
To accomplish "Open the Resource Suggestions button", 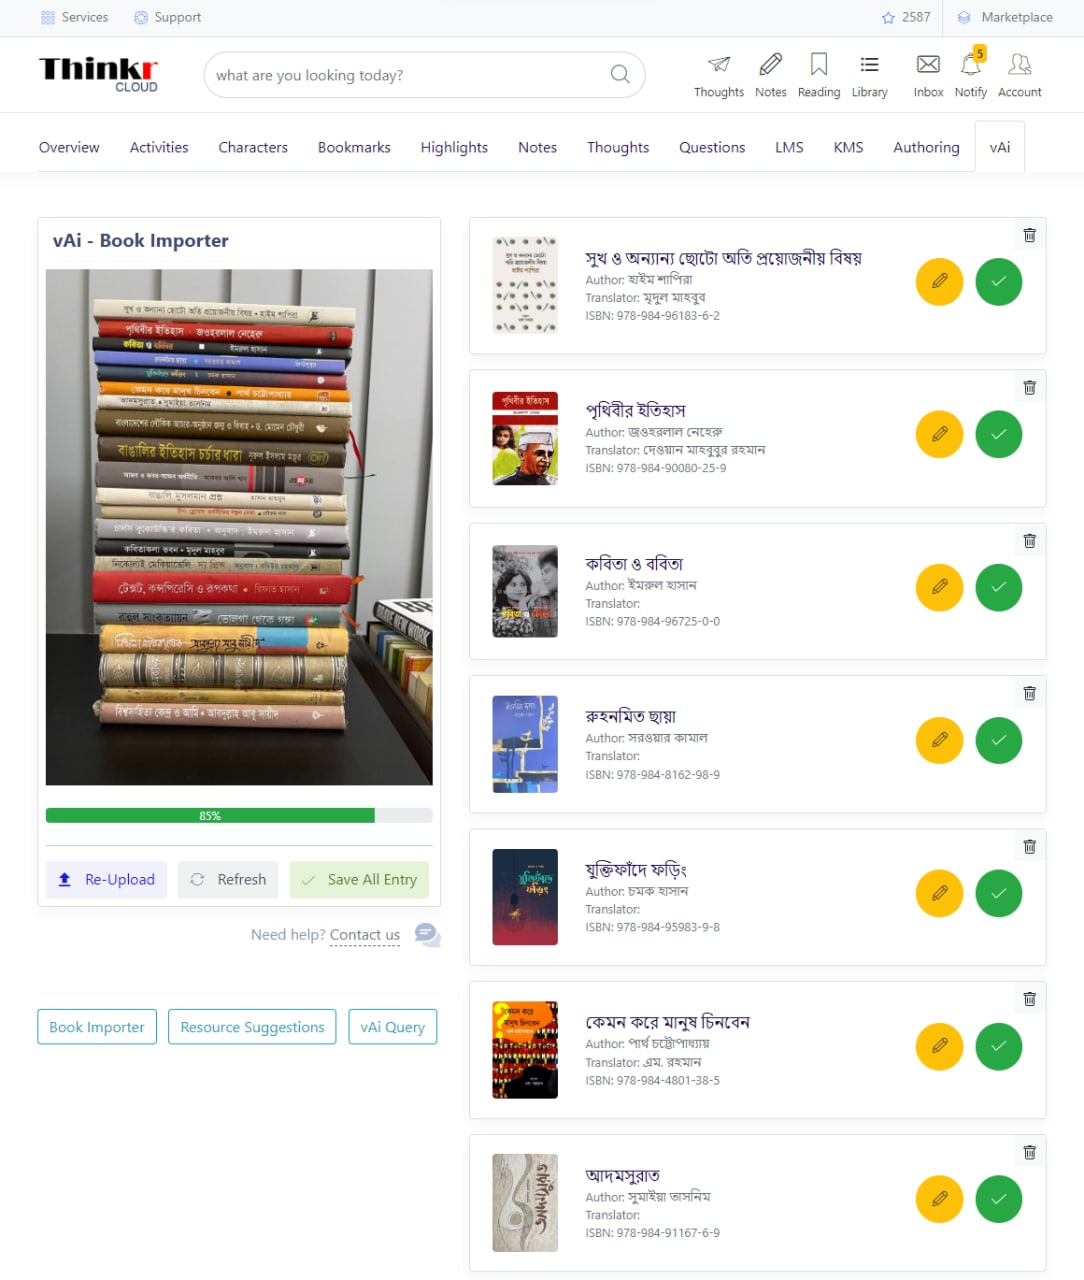I will tap(252, 1027).
